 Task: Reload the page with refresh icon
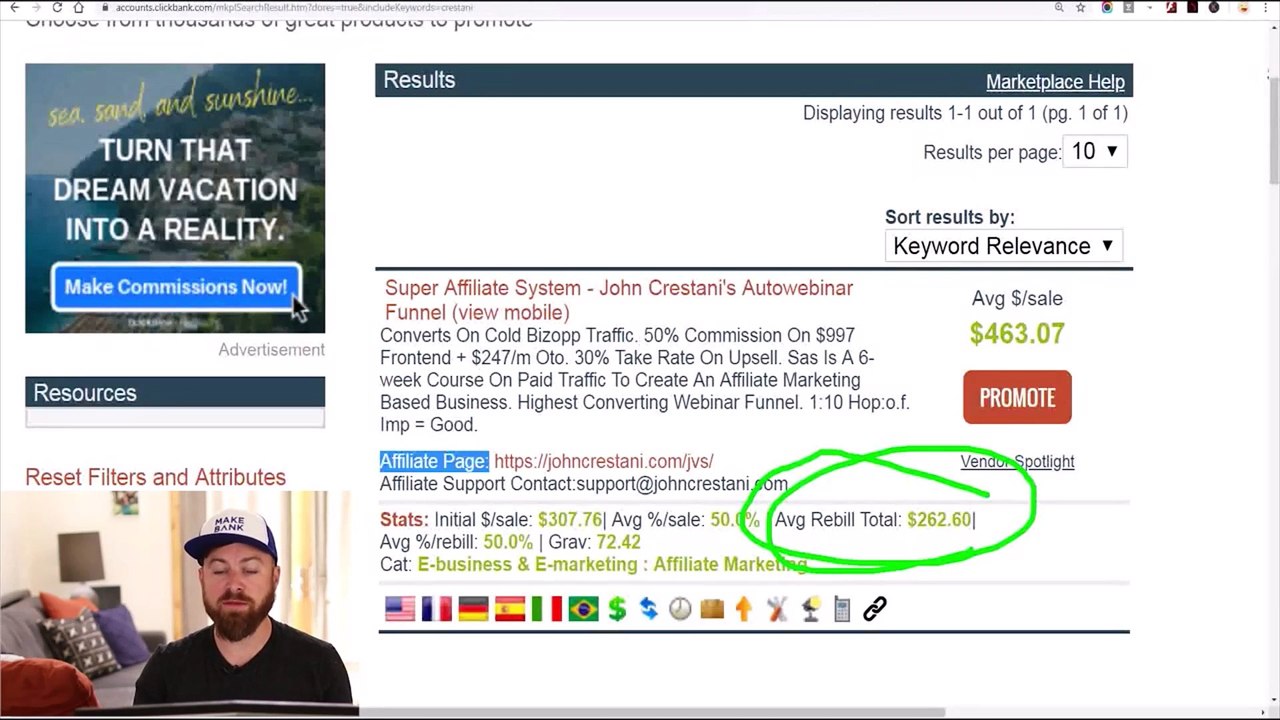tap(58, 7)
